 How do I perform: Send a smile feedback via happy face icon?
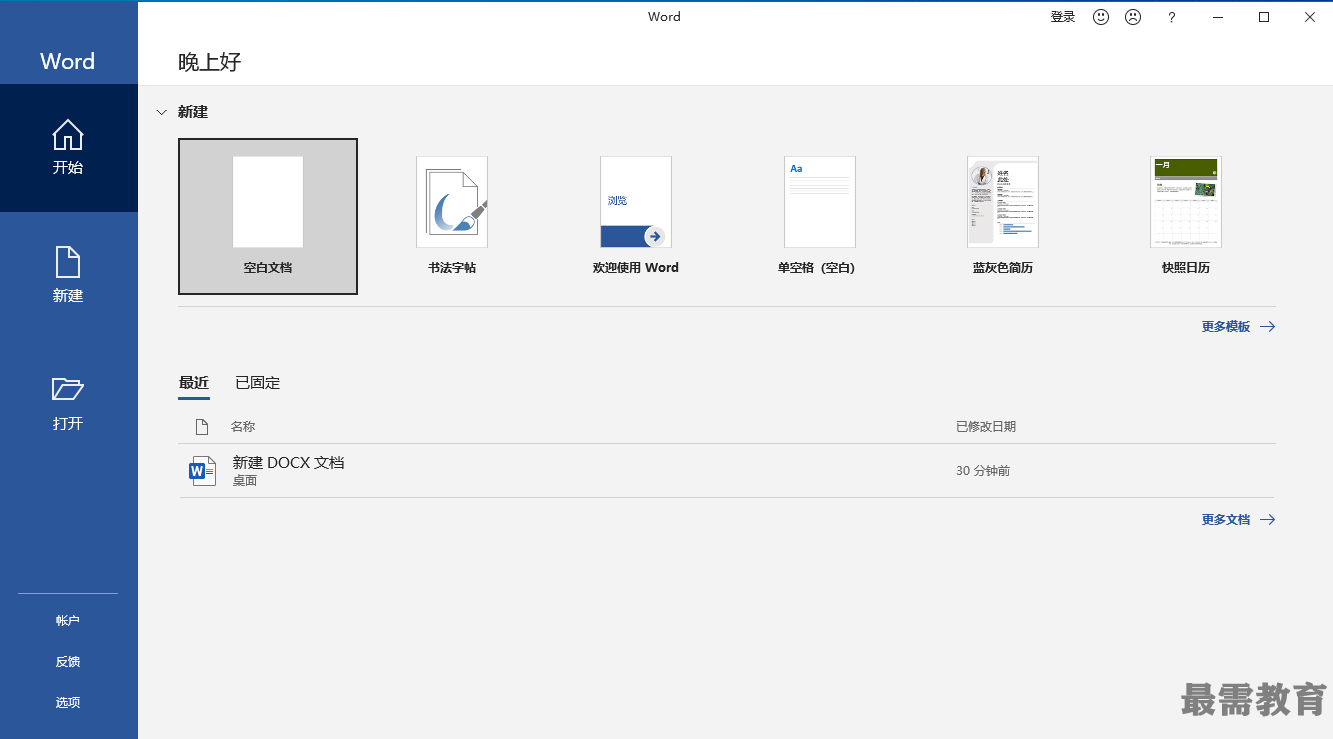pos(1101,17)
